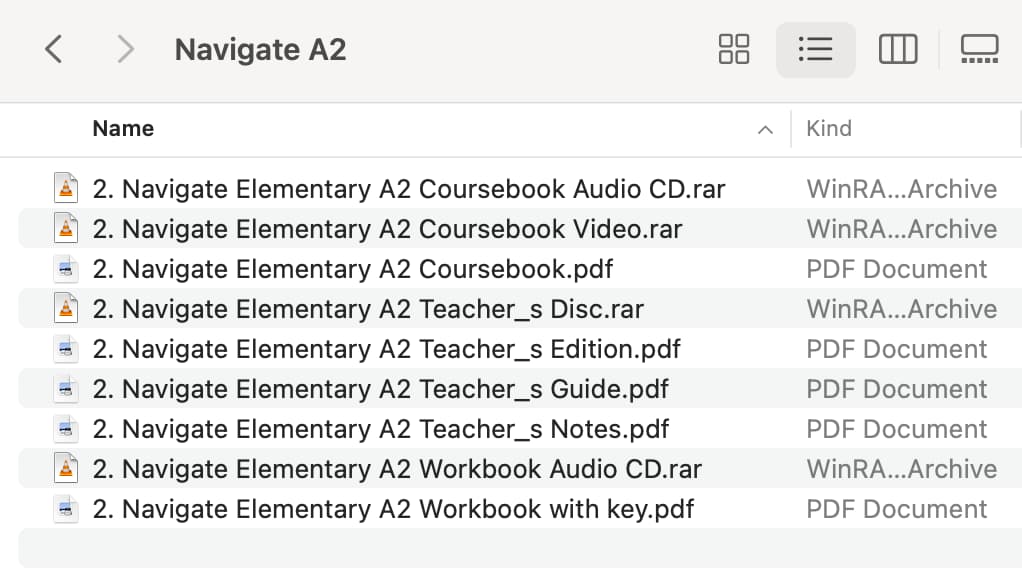Select Teacher_s Disc.rar file row
The width and height of the screenshot is (1022, 570).
520,309
